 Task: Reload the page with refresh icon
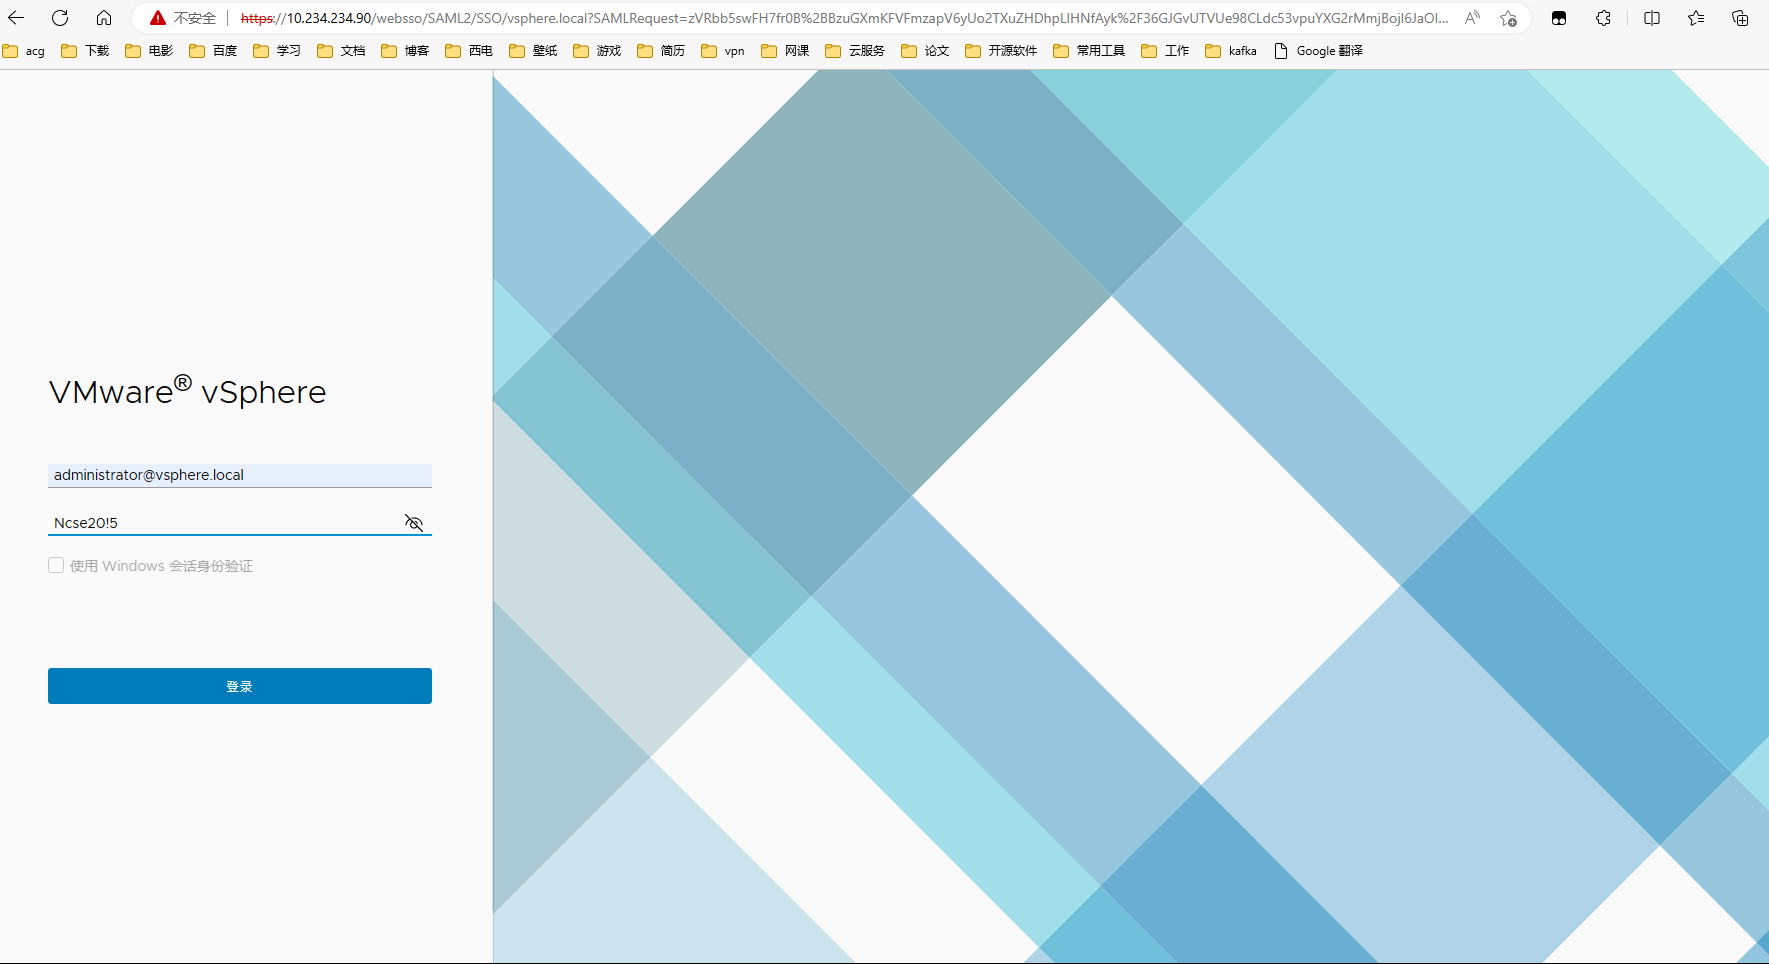tap(60, 18)
